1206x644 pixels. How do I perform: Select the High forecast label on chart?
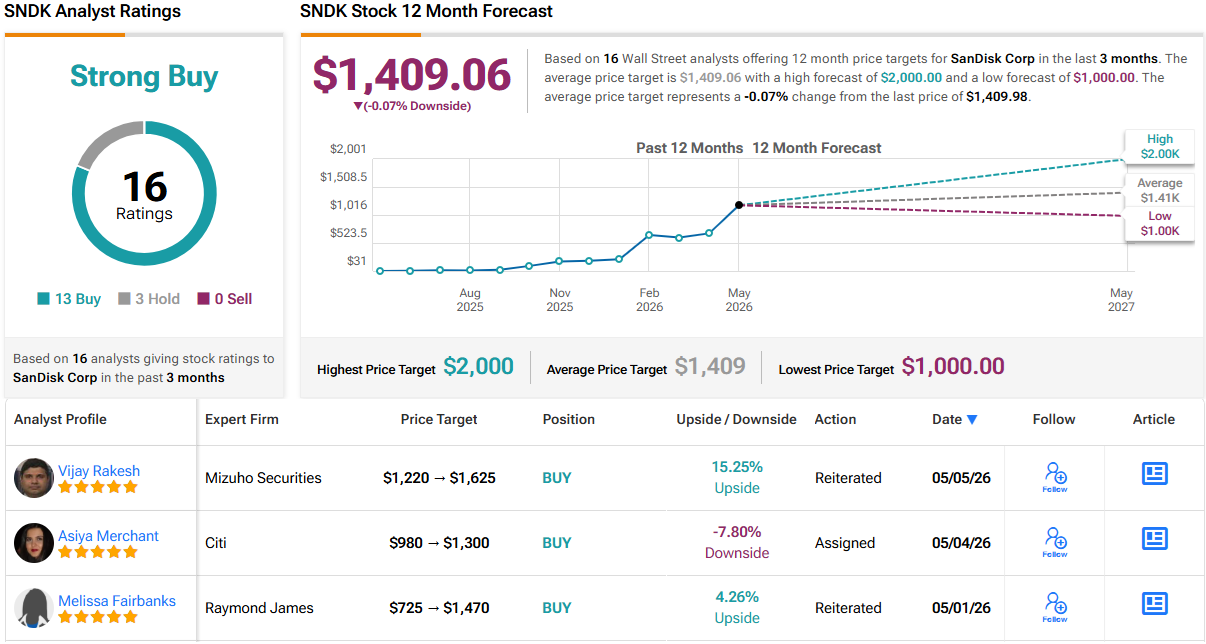(x=1160, y=147)
